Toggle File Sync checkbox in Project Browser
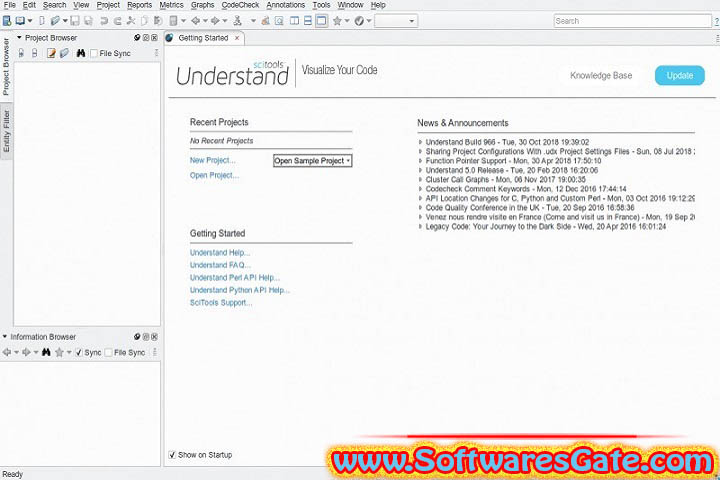 tap(94, 53)
